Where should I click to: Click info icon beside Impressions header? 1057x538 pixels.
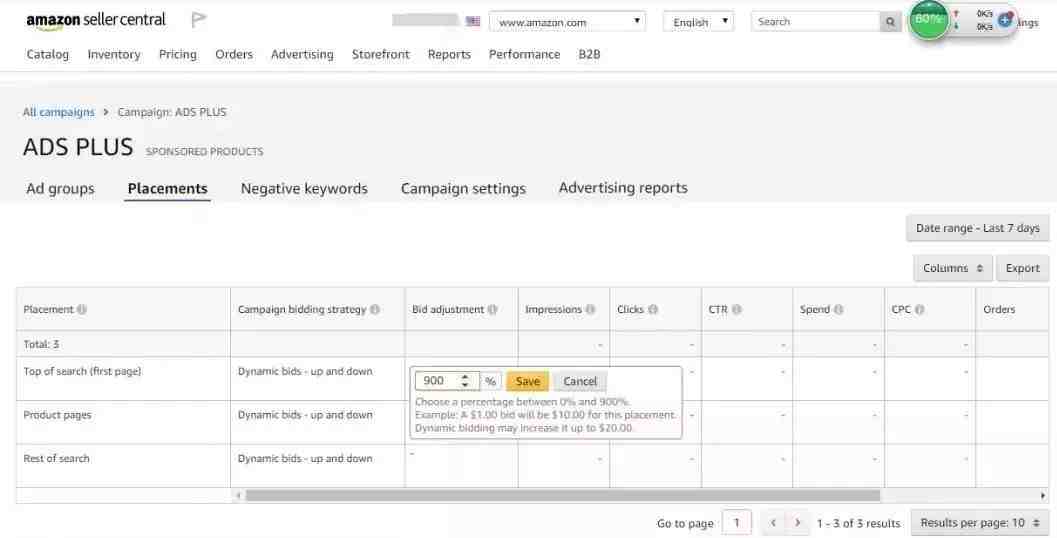(x=590, y=309)
